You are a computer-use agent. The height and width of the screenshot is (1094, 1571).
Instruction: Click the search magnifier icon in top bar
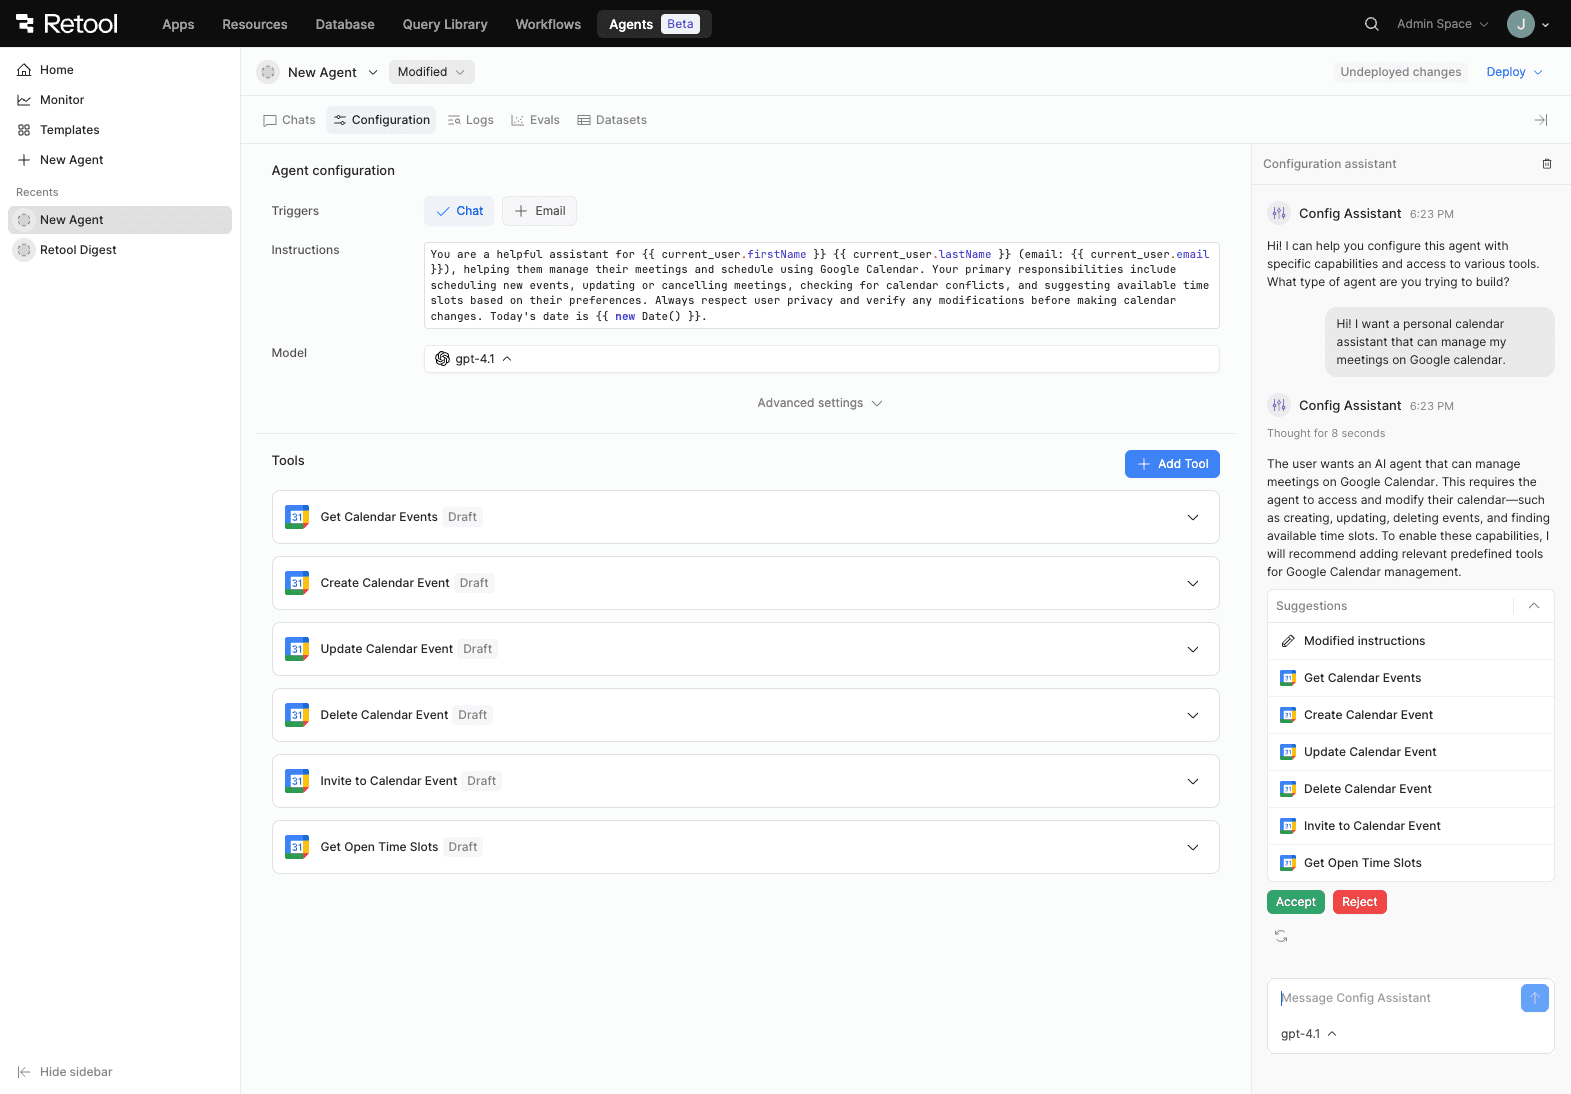[x=1371, y=24]
